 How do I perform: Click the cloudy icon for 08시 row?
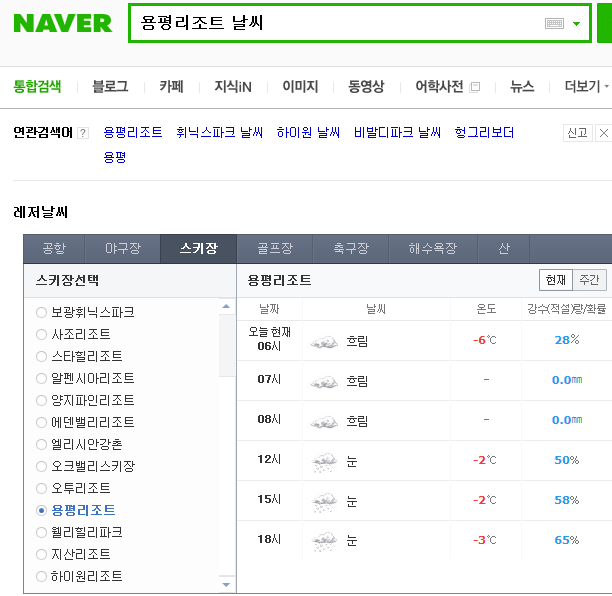pyautogui.click(x=324, y=422)
